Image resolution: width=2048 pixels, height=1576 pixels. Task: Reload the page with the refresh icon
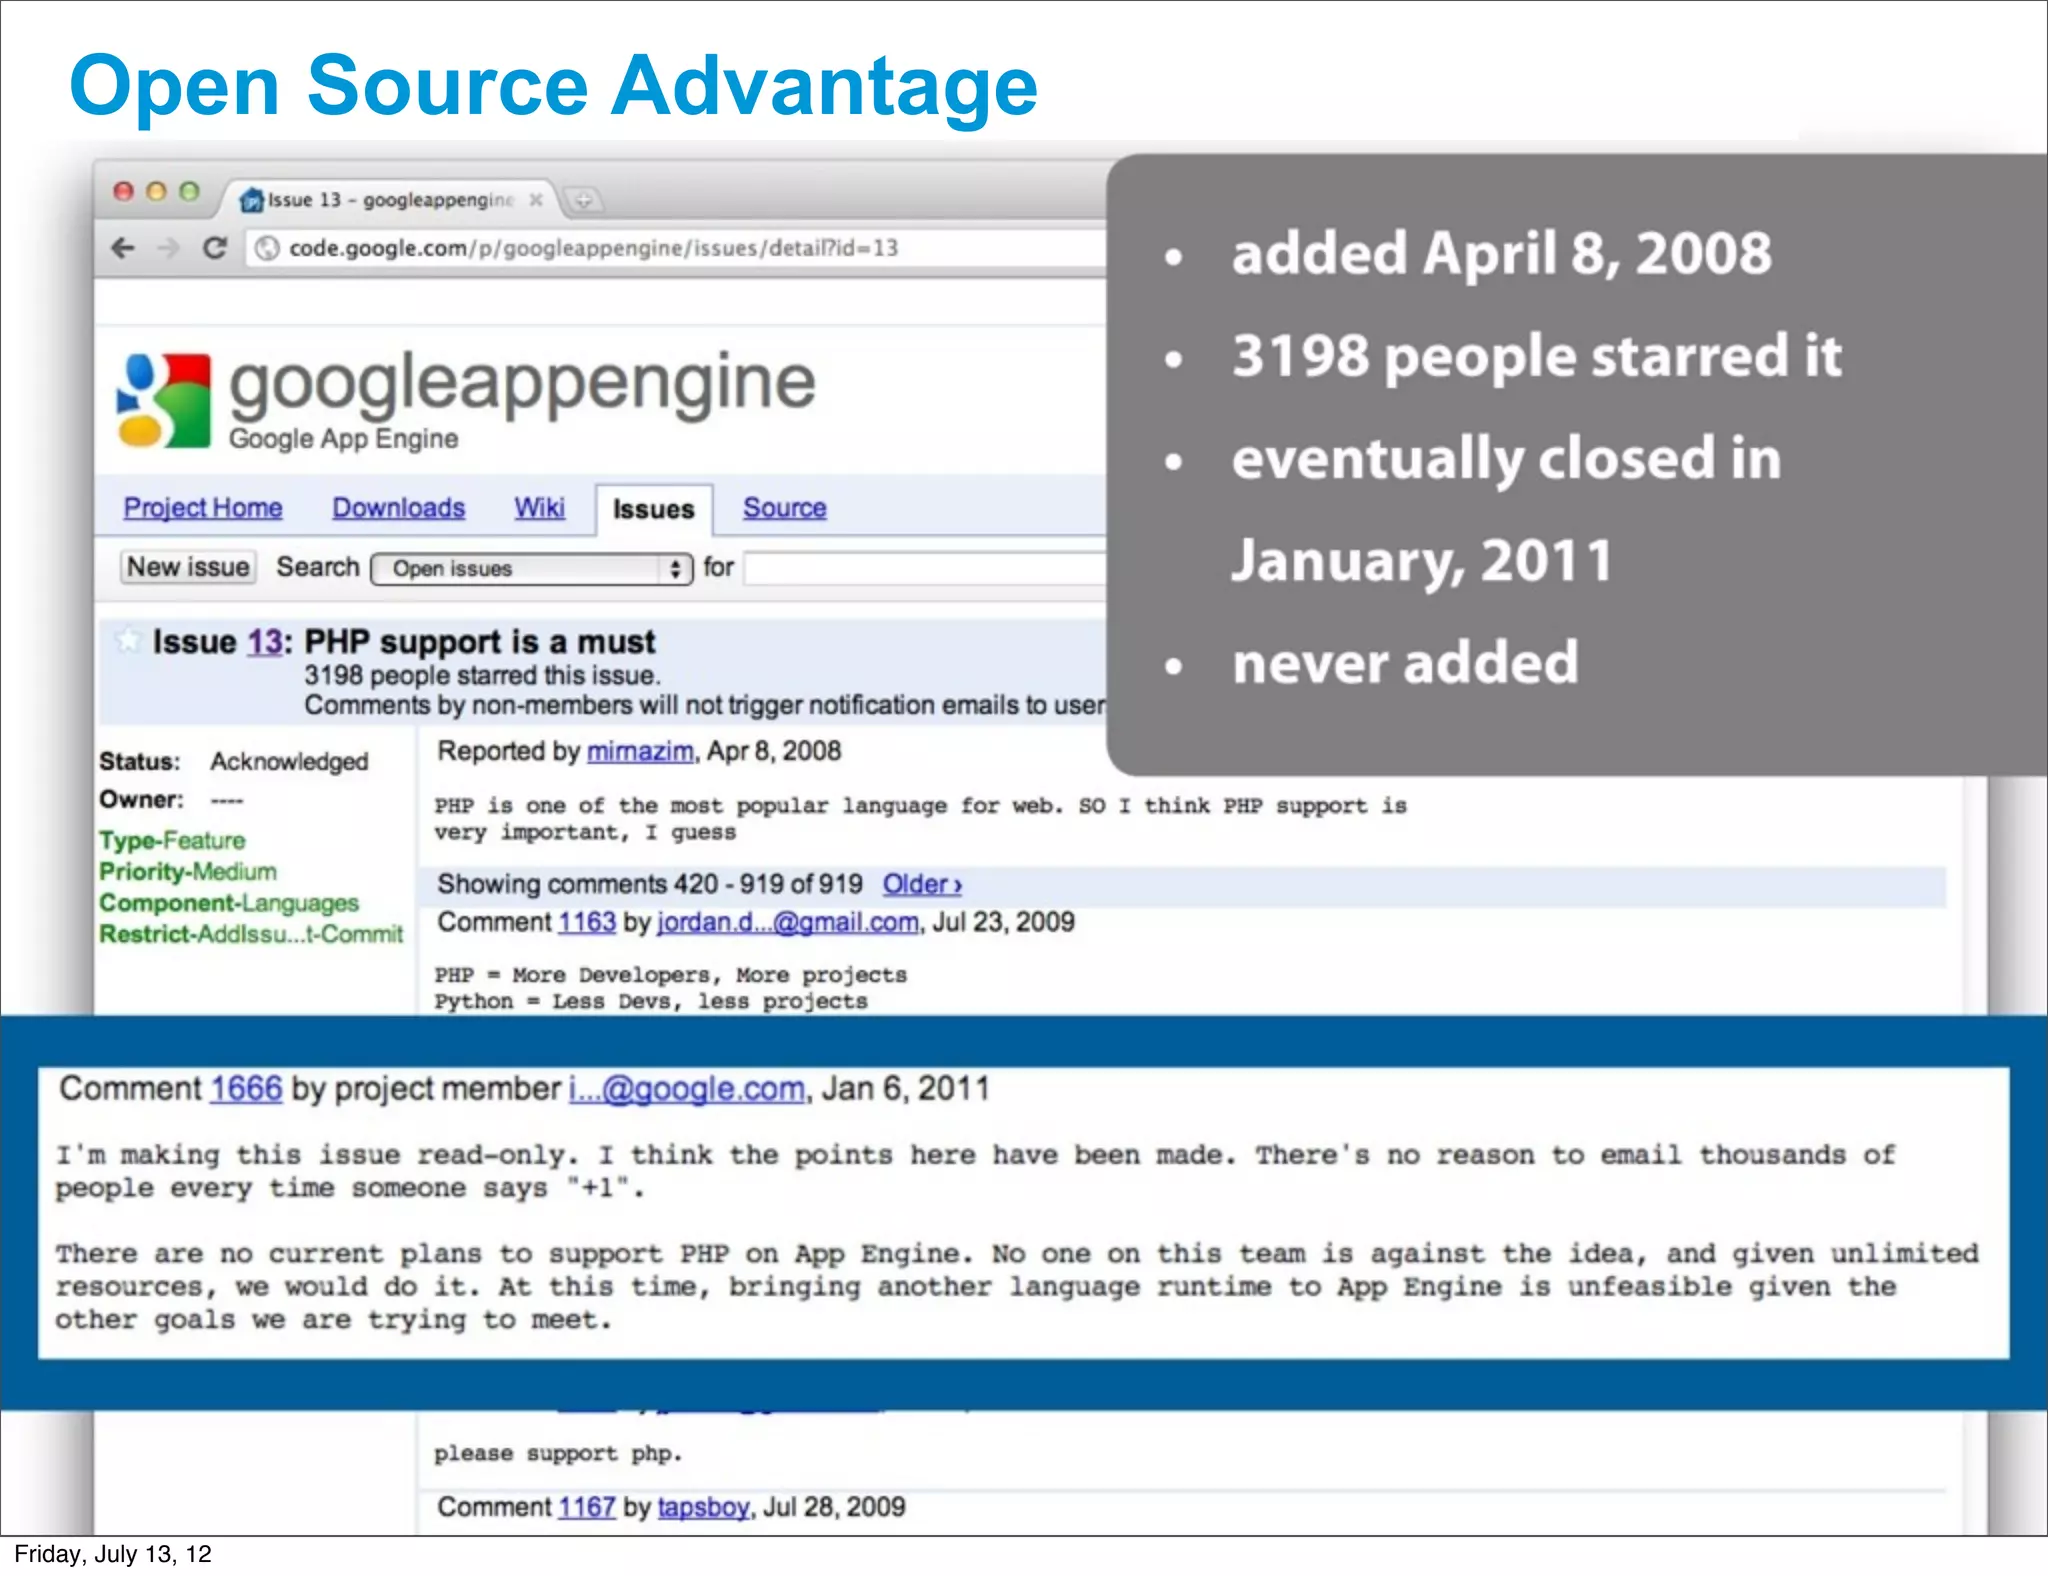214,247
